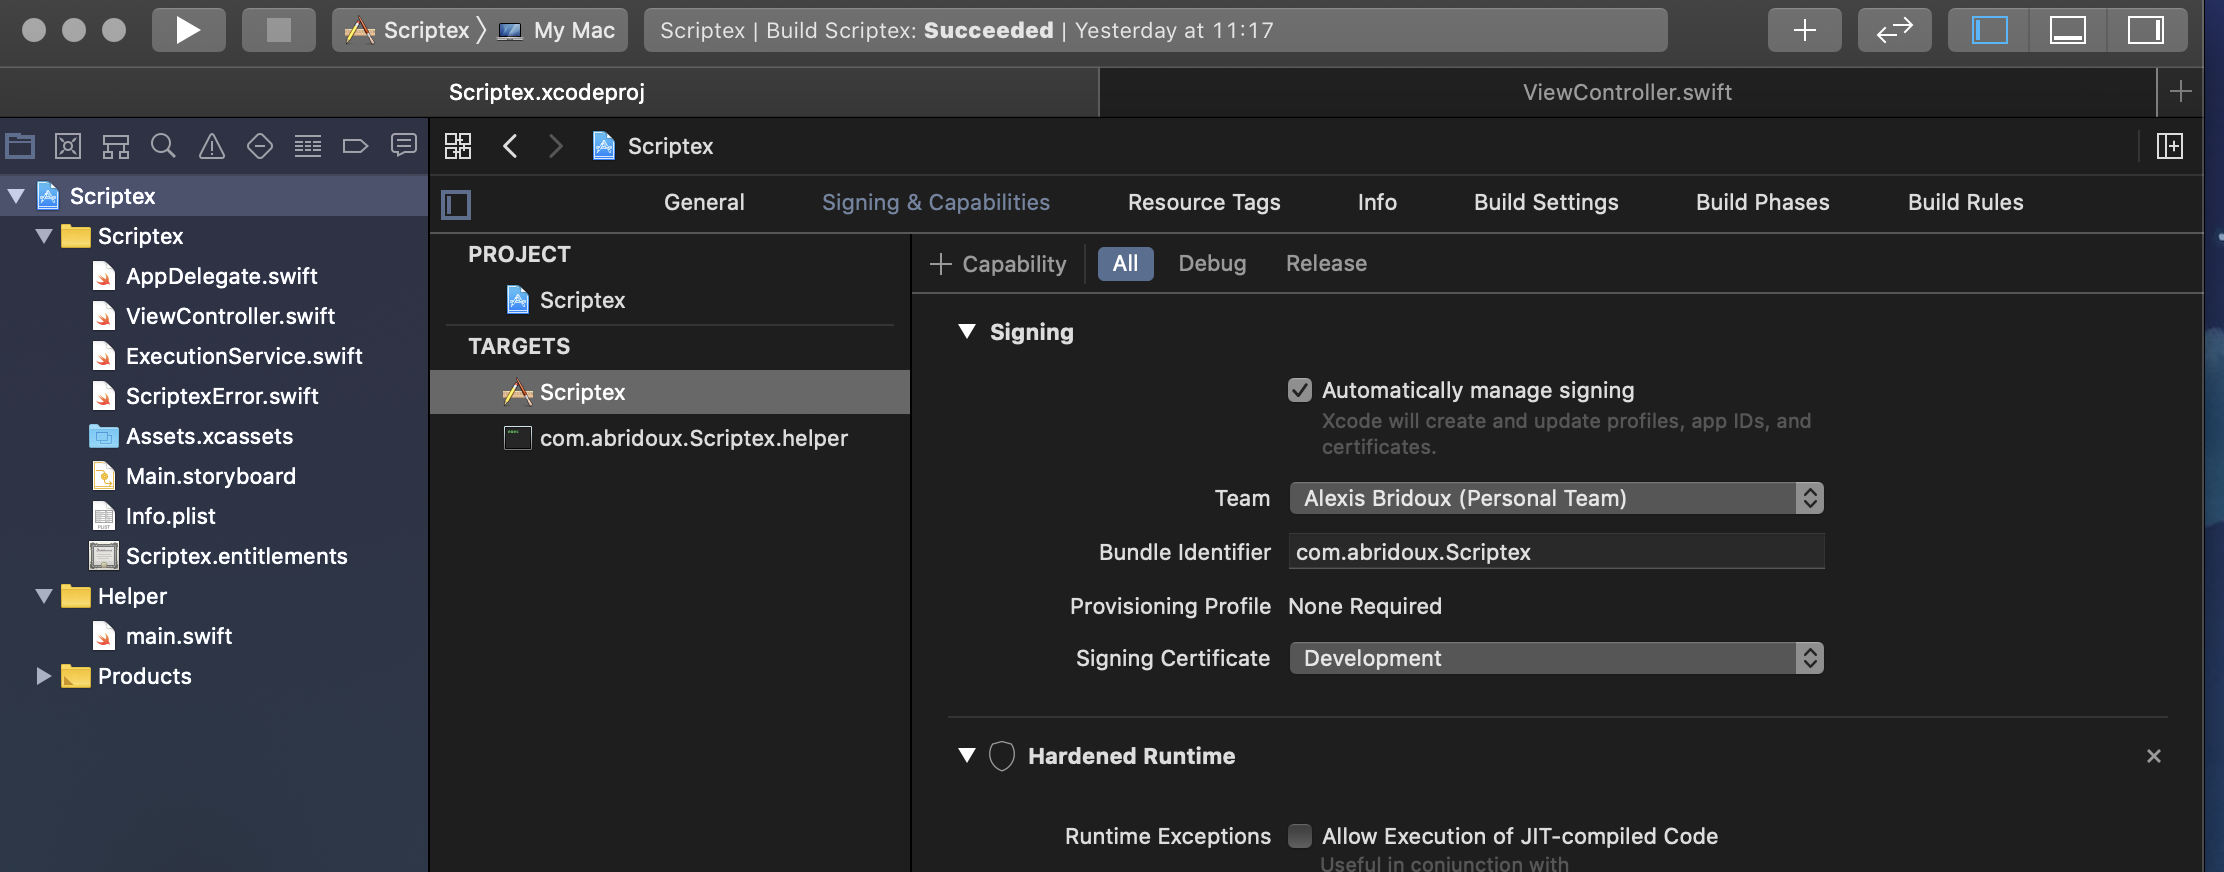Switch to the Build Settings tab
Viewport: 2224px width, 872px height.
tap(1545, 202)
